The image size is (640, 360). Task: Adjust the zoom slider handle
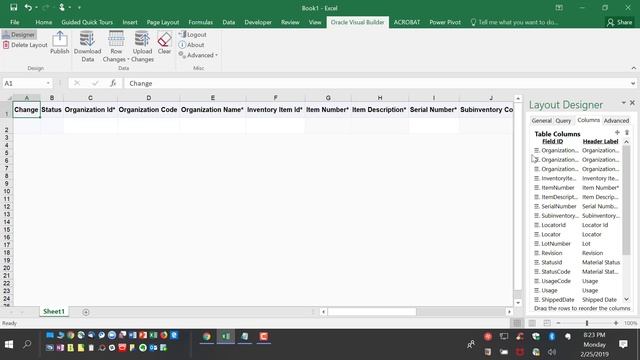[587, 323]
